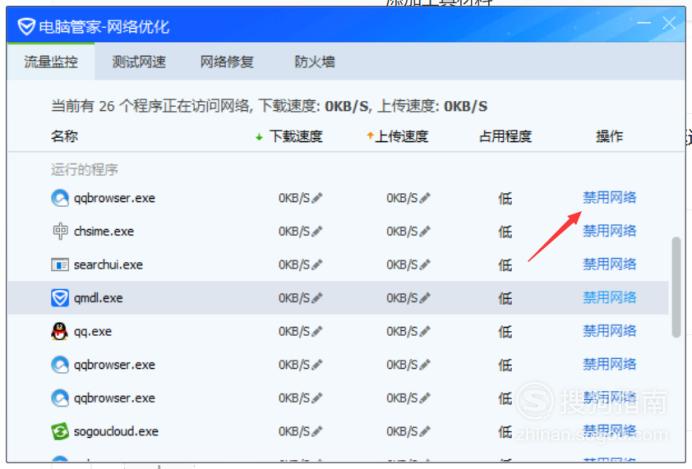692x469 pixels.
Task: Click green download arrow beside 下载速度 header
Action: coord(260,137)
